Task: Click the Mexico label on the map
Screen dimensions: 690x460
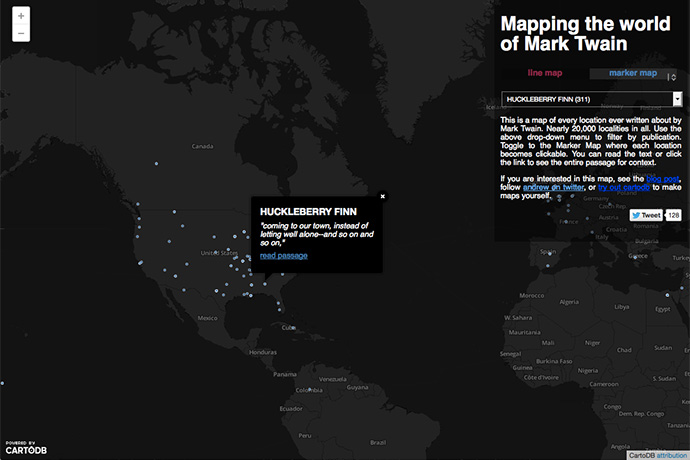Action: (207, 318)
